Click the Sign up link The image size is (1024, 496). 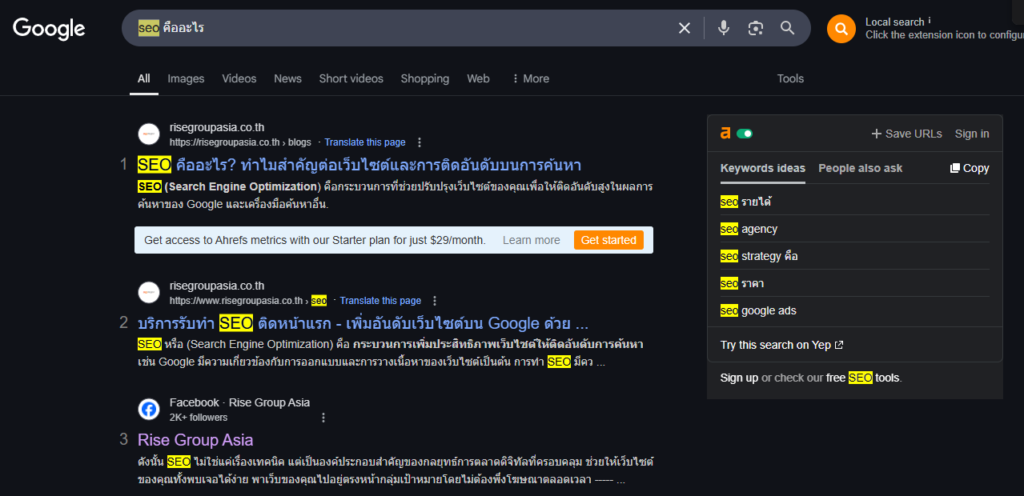click(739, 377)
